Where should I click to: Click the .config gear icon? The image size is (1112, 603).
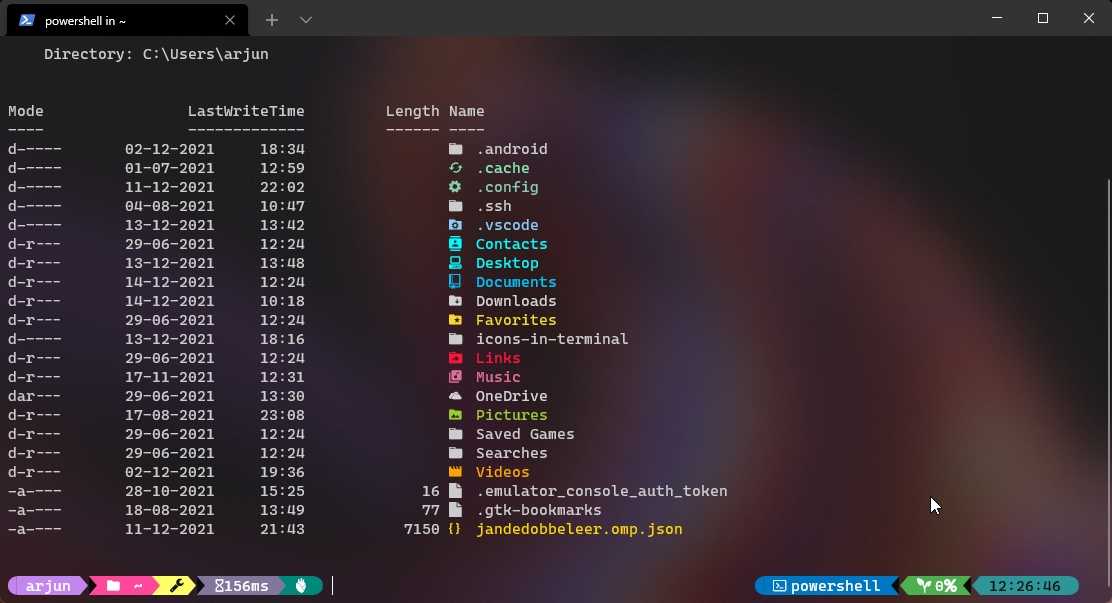455,187
